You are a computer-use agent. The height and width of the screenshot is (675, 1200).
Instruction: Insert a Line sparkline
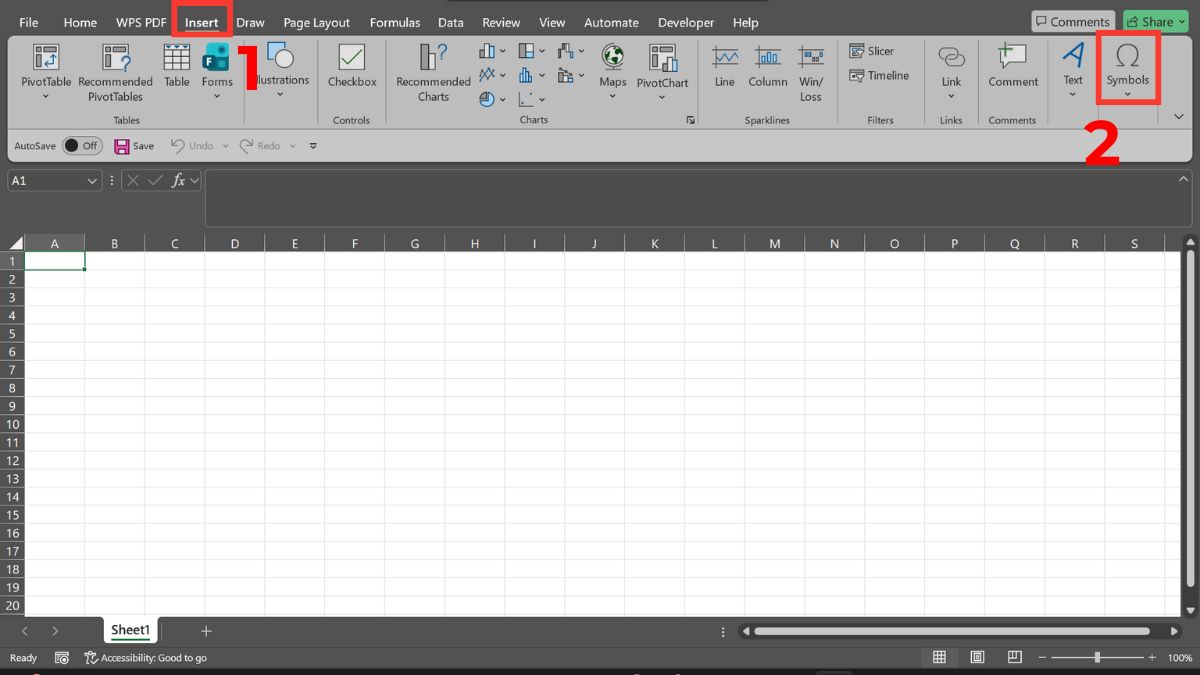click(x=724, y=70)
